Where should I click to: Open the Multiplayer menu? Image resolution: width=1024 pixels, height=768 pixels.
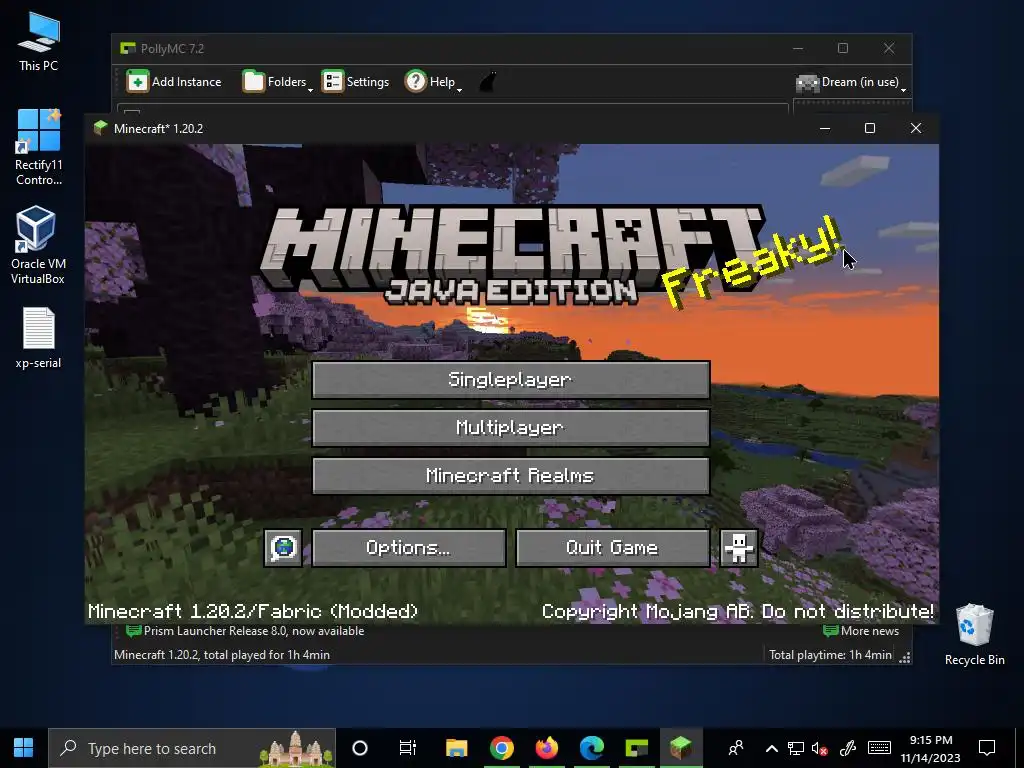(x=511, y=428)
